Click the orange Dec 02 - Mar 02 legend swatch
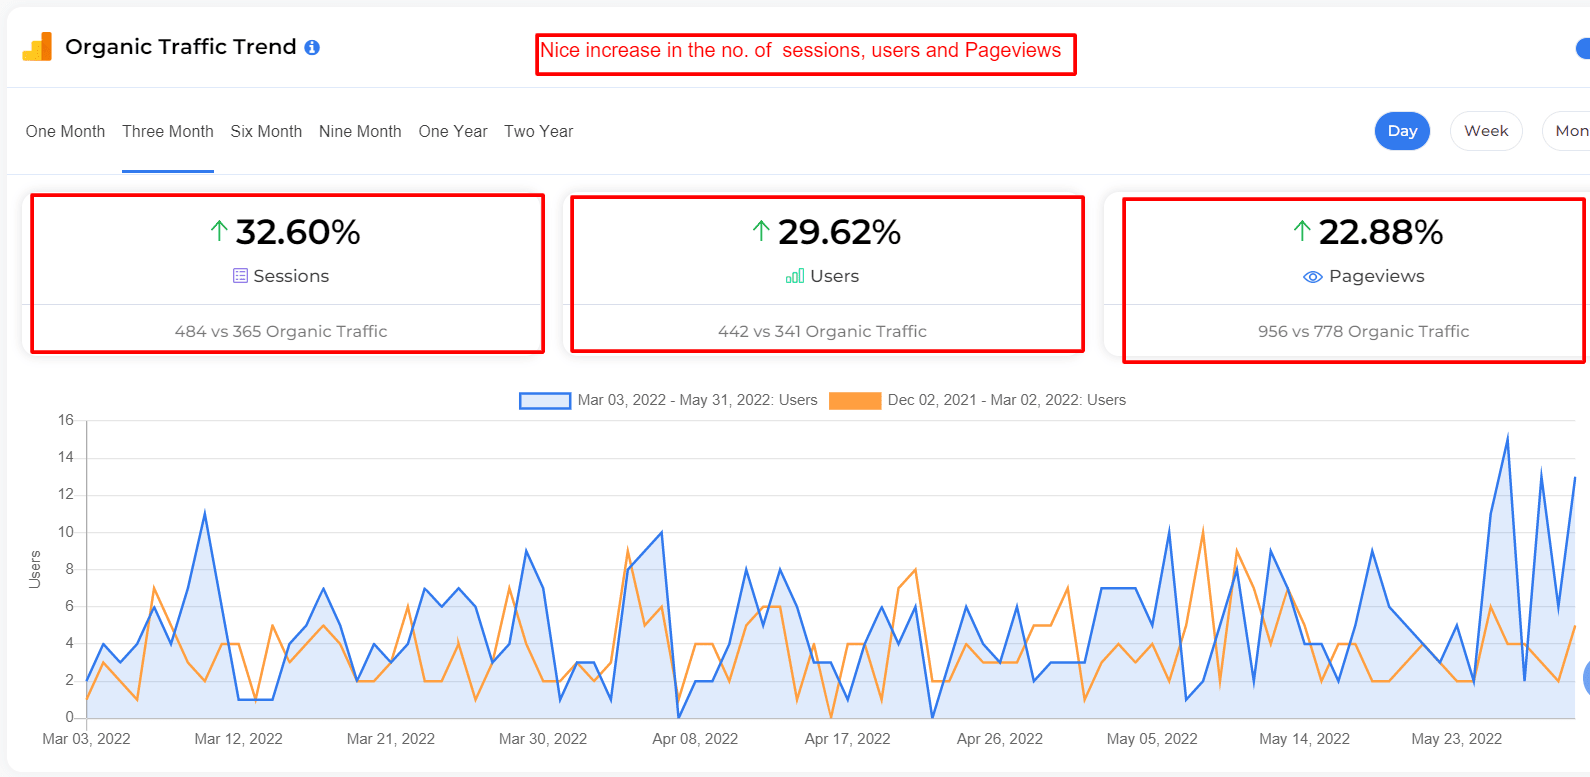This screenshot has height=777, width=1590. (855, 401)
